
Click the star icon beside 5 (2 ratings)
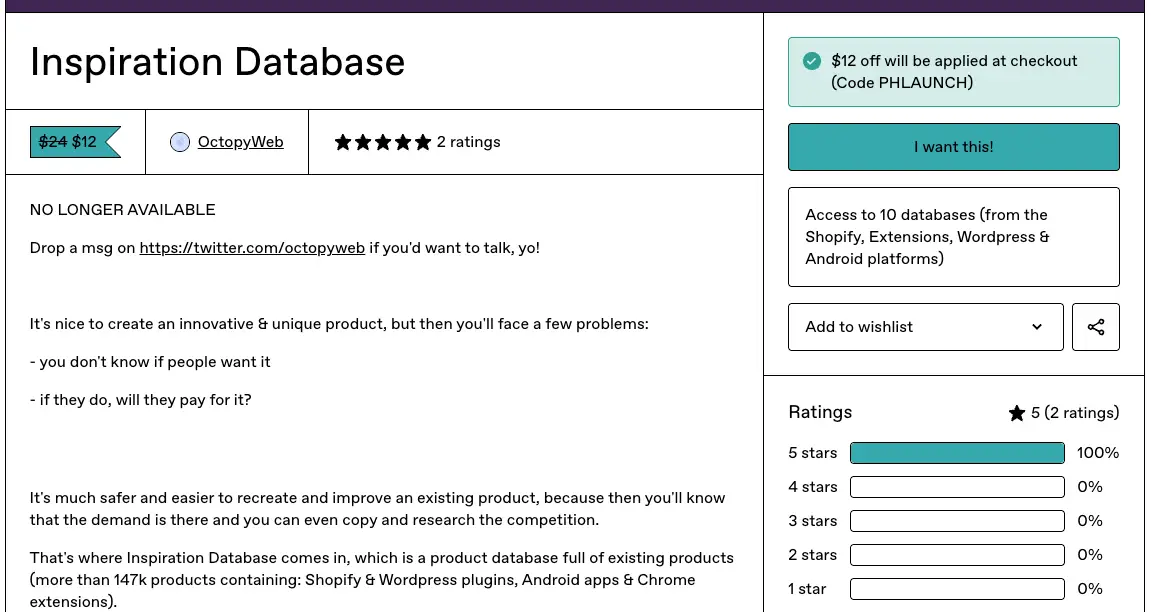(x=1017, y=413)
